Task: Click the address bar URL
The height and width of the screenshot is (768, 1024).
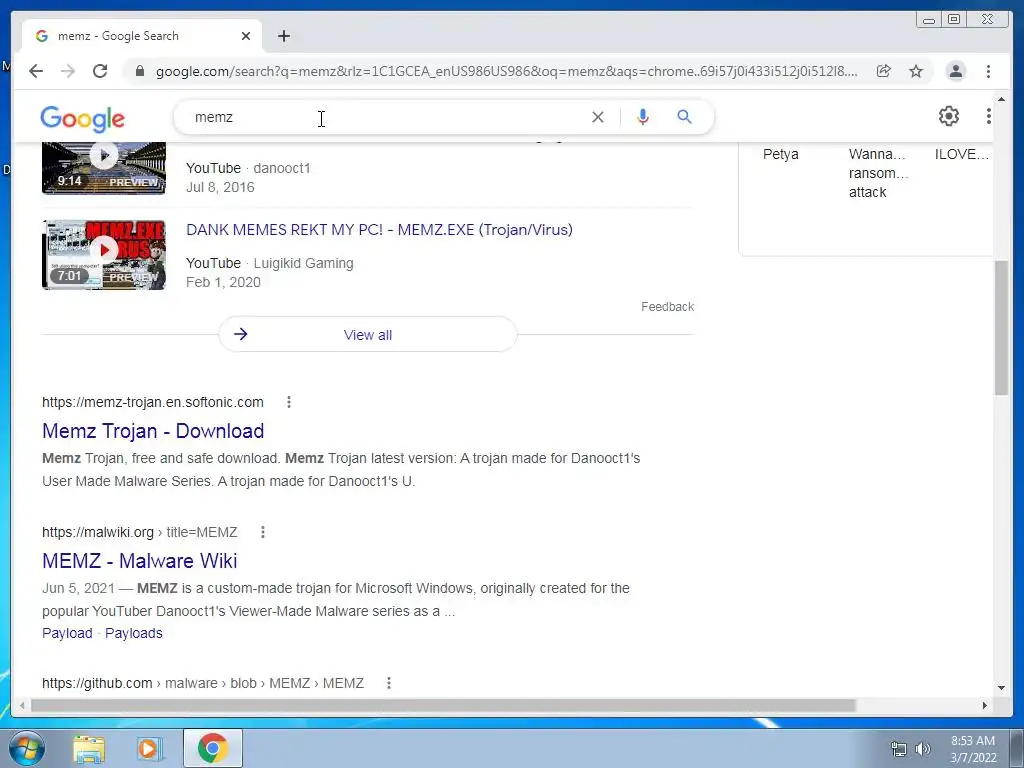Action: (x=507, y=71)
